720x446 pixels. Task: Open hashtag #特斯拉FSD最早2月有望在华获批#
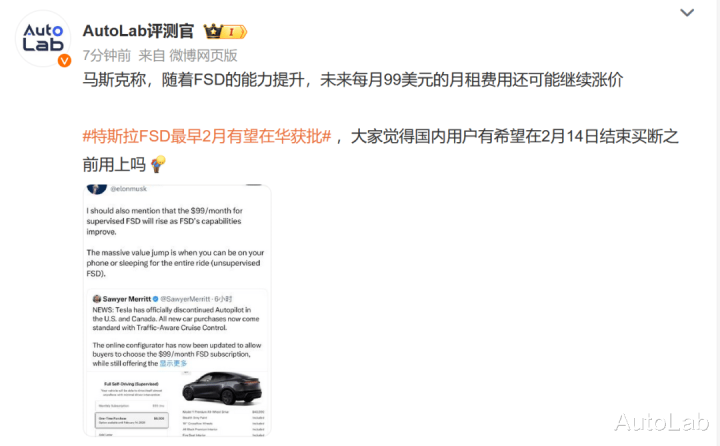pyautogui.click(x=207, y=136)
